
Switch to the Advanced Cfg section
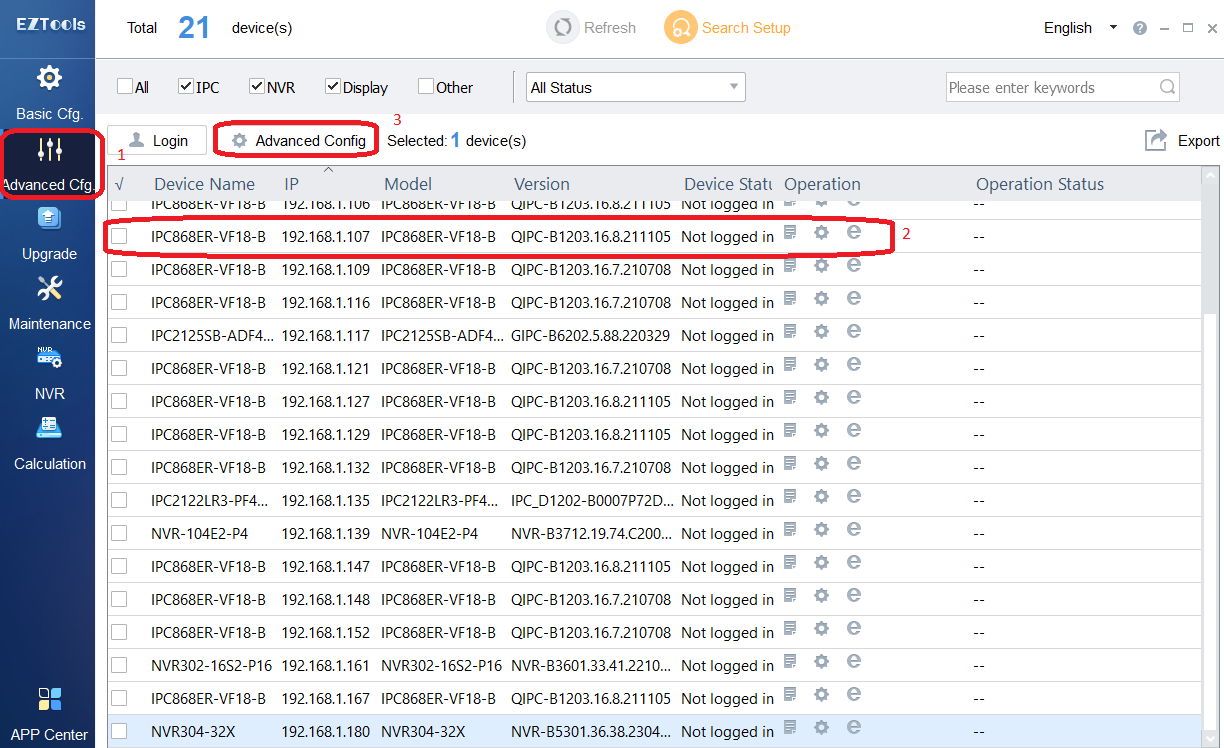click(x=48, y=163)
